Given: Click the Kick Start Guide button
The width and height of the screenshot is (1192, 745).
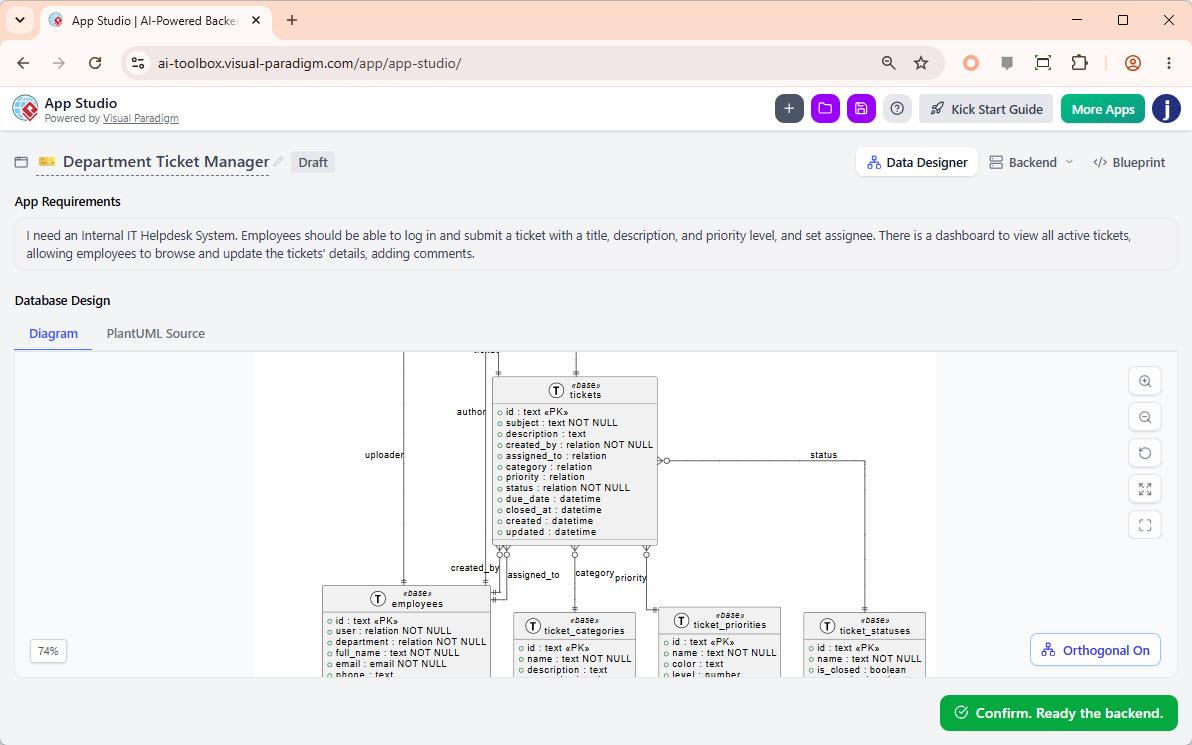Looking at the screenshot, I should pos(986,109).
